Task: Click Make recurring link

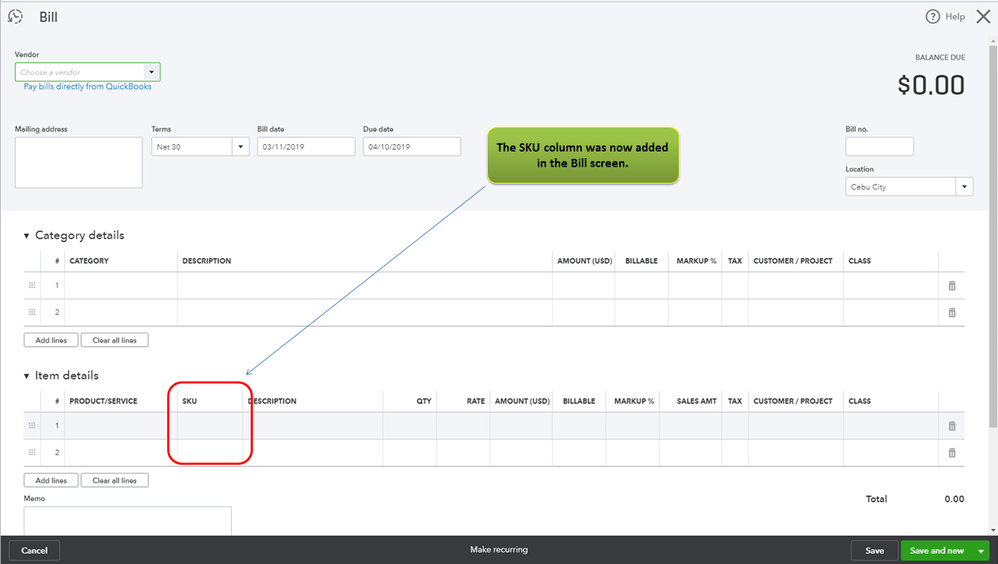Action: 499,549
